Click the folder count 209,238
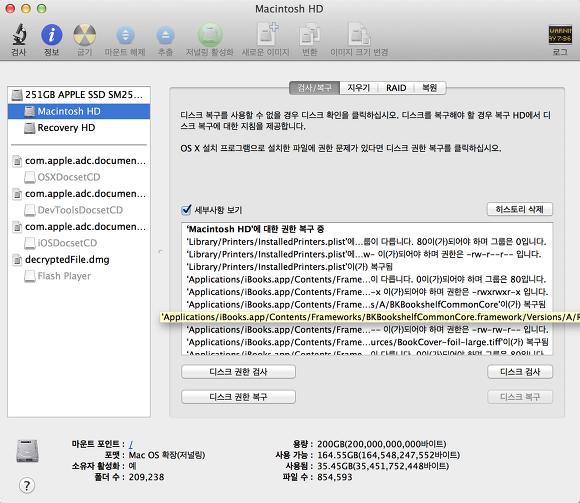 146,477
